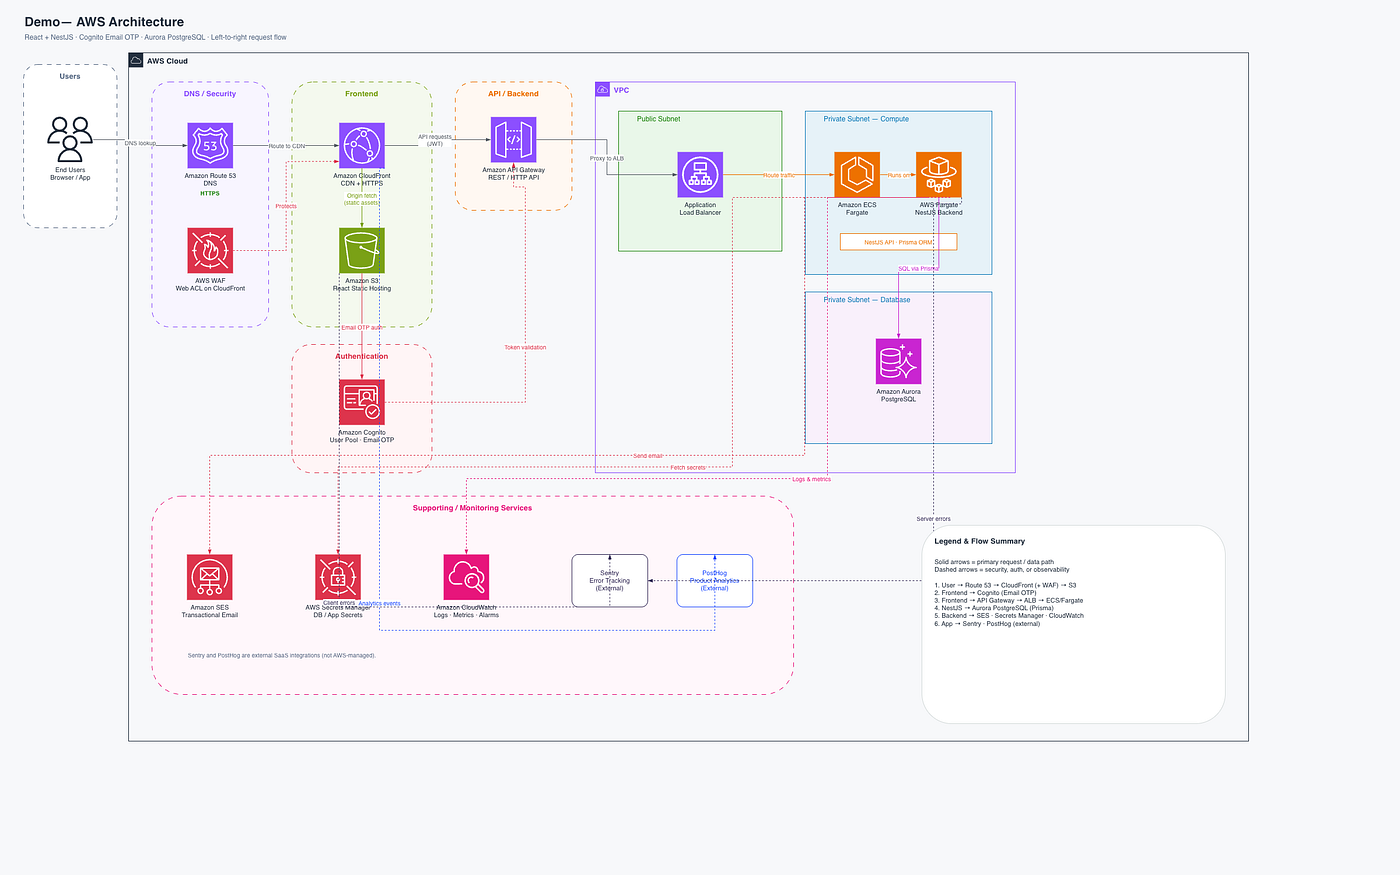This screenshot has height=875, width=1400.
Task: Click the 'Send email' edge label
Action: point(648,456)
